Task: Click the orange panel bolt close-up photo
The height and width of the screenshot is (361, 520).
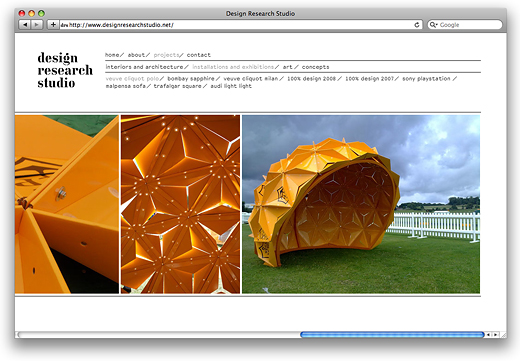Action: pyautogui.click(x=67, y=204)
